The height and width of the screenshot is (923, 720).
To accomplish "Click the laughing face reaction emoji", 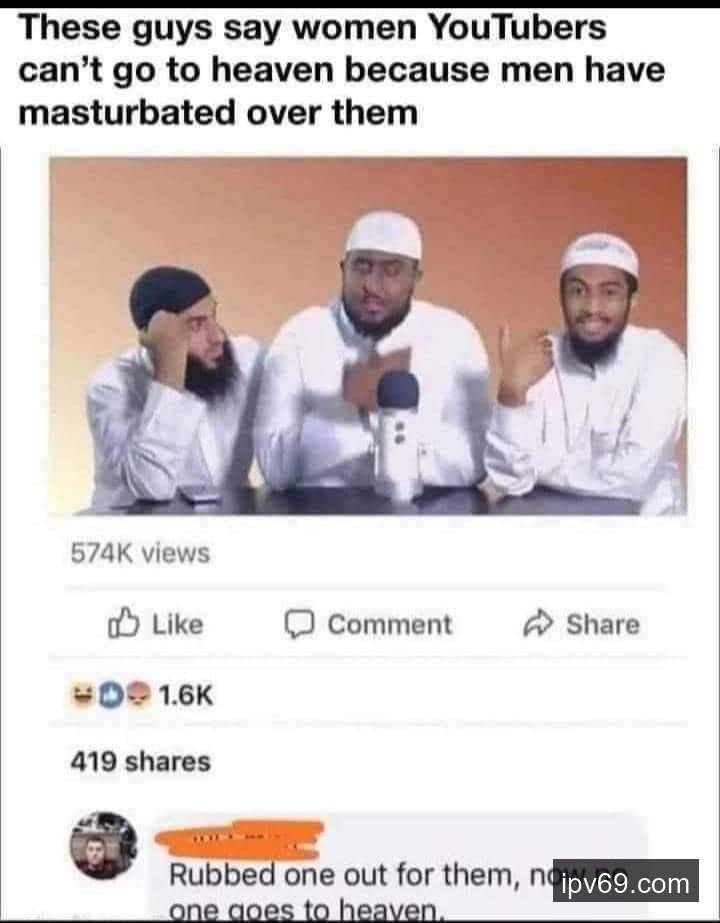I will [x=82, y=695].
